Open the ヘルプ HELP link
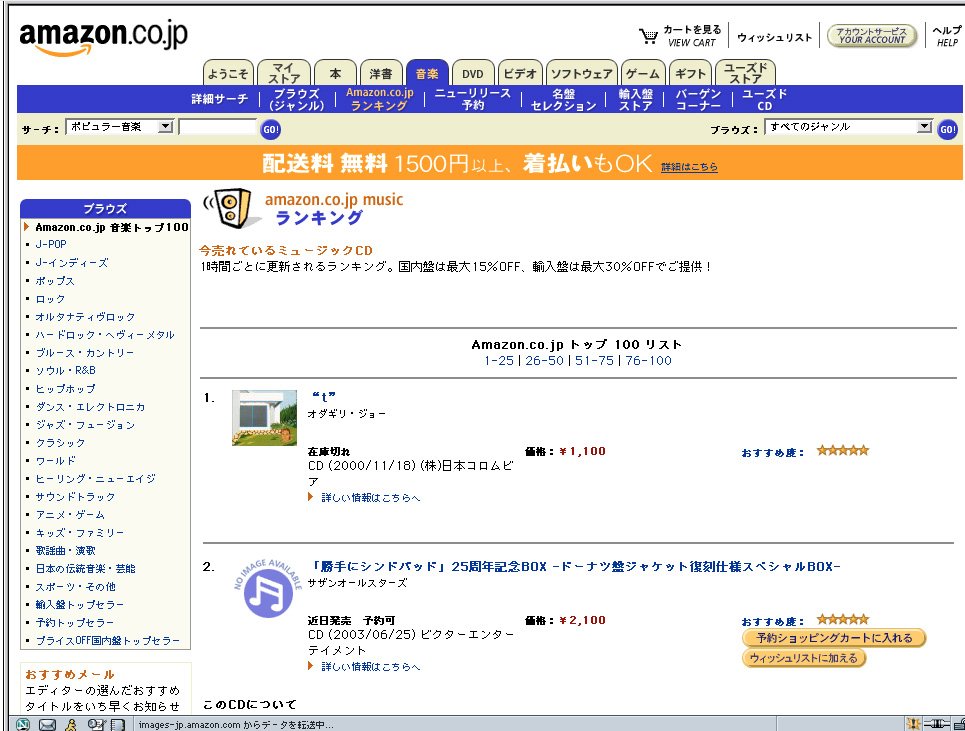This screenshot has height=731, width=965. tap(947, 36)
